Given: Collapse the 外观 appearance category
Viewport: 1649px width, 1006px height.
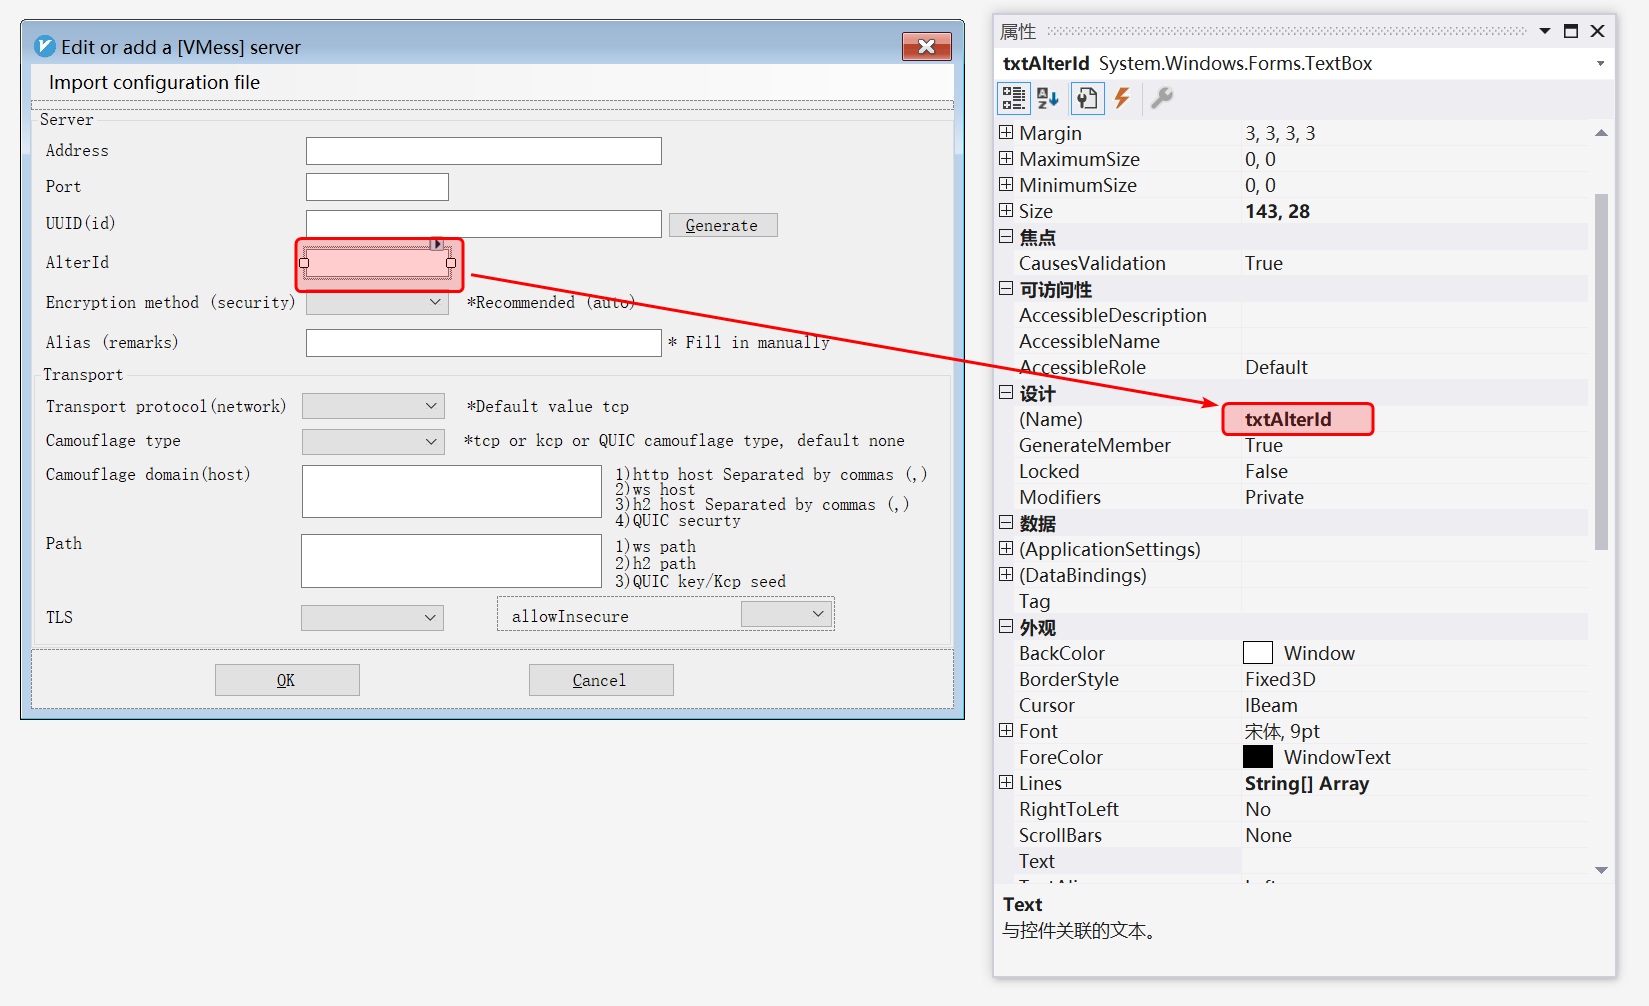Looking at the screenshot, I should tap(1006, 627).
